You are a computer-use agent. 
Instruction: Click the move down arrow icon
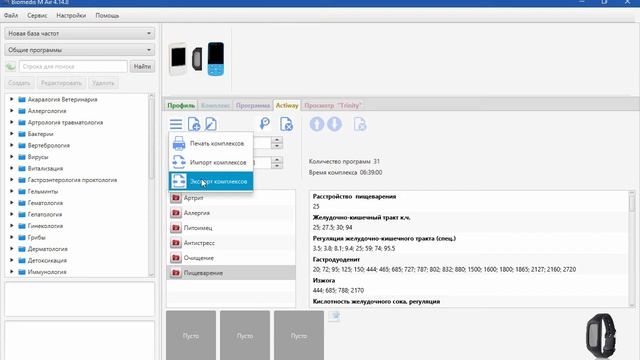pos(334,124)
